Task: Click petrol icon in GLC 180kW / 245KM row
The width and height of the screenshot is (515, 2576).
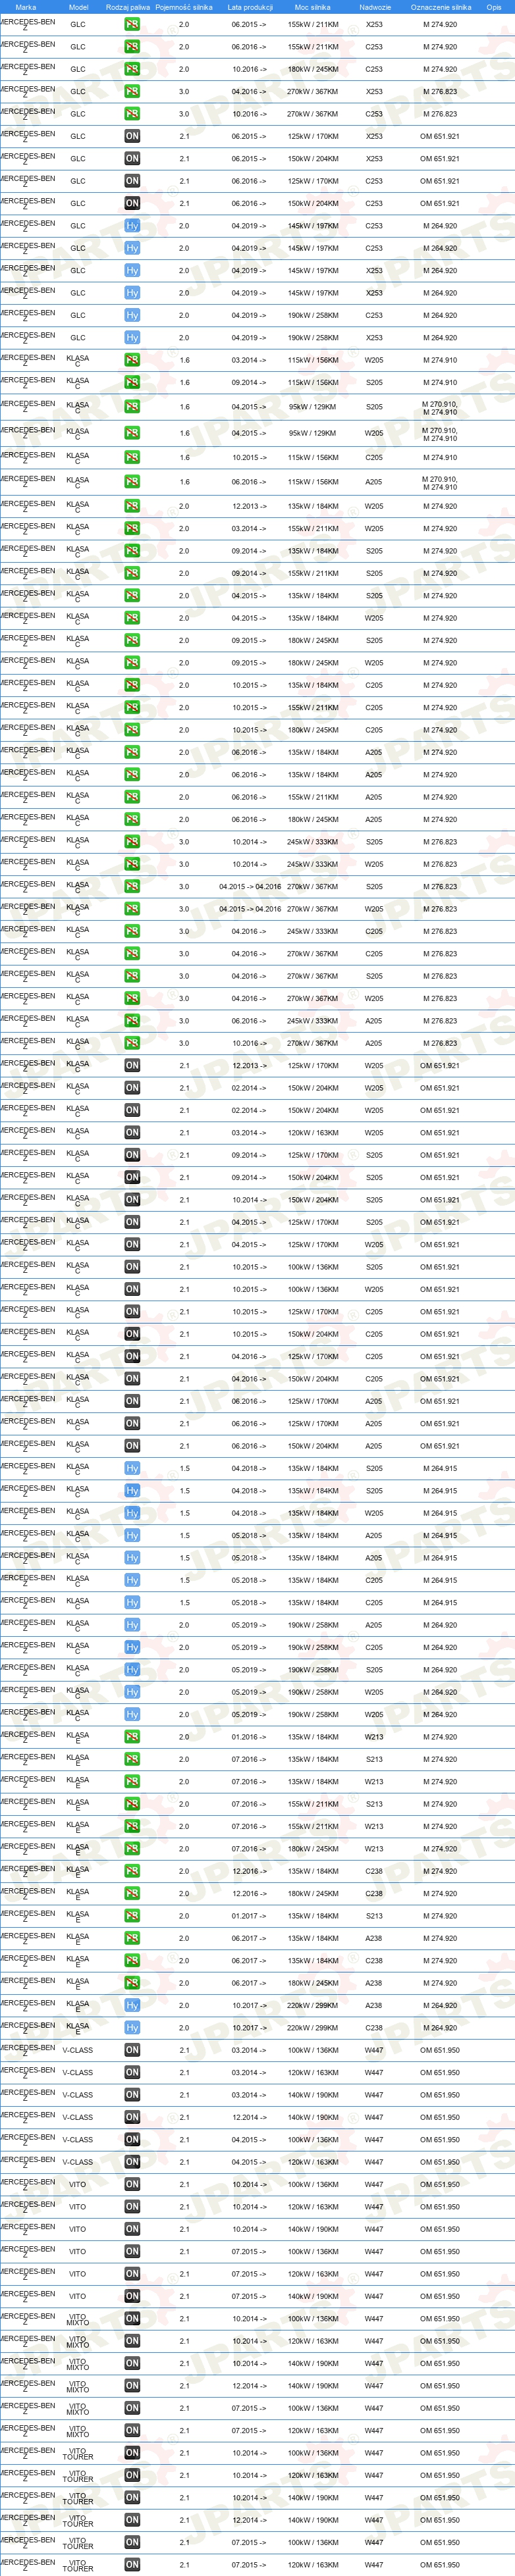Action: click(132, 69)
